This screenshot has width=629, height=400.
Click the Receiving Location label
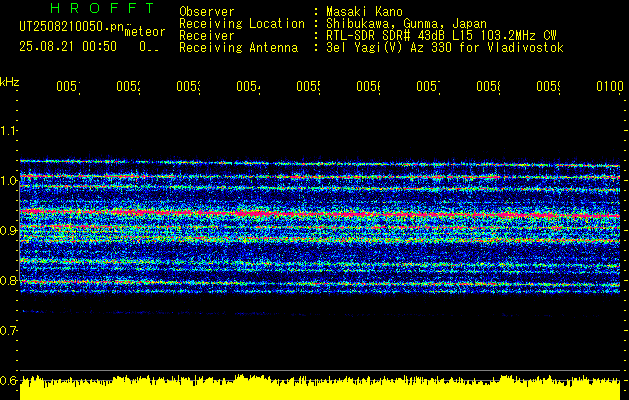pos(242,24)
